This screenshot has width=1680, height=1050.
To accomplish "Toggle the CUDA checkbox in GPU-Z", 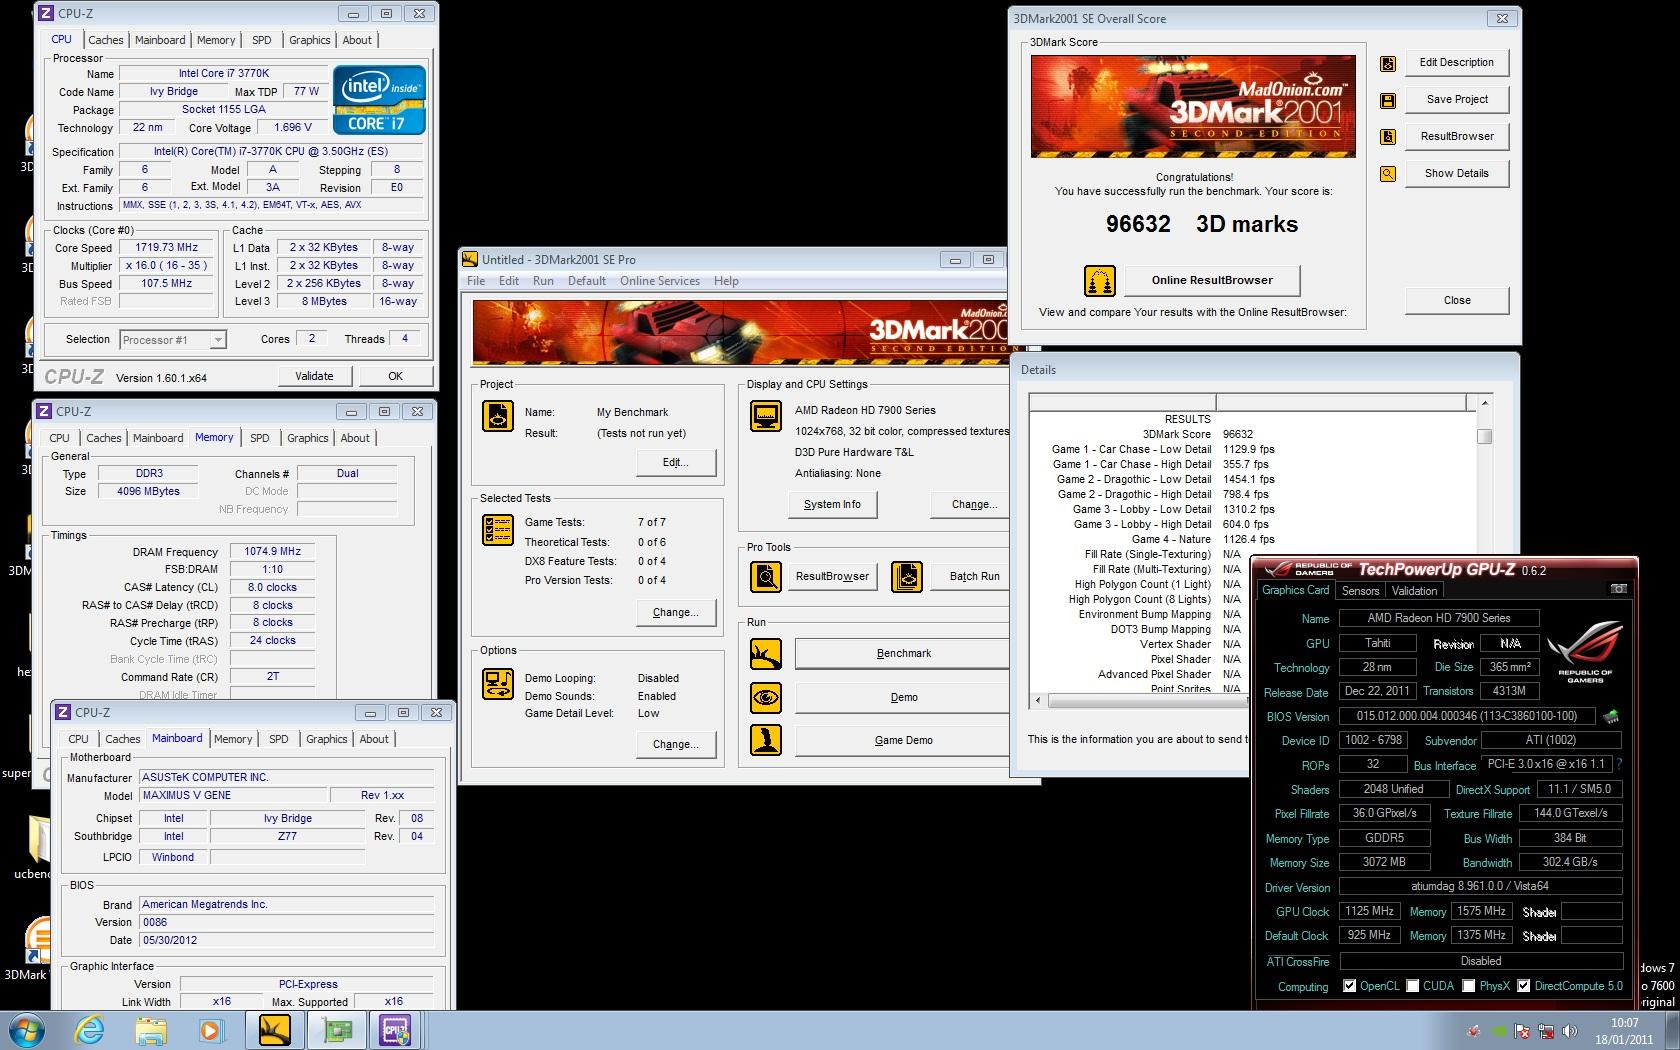I will (x=1413, y=986).
